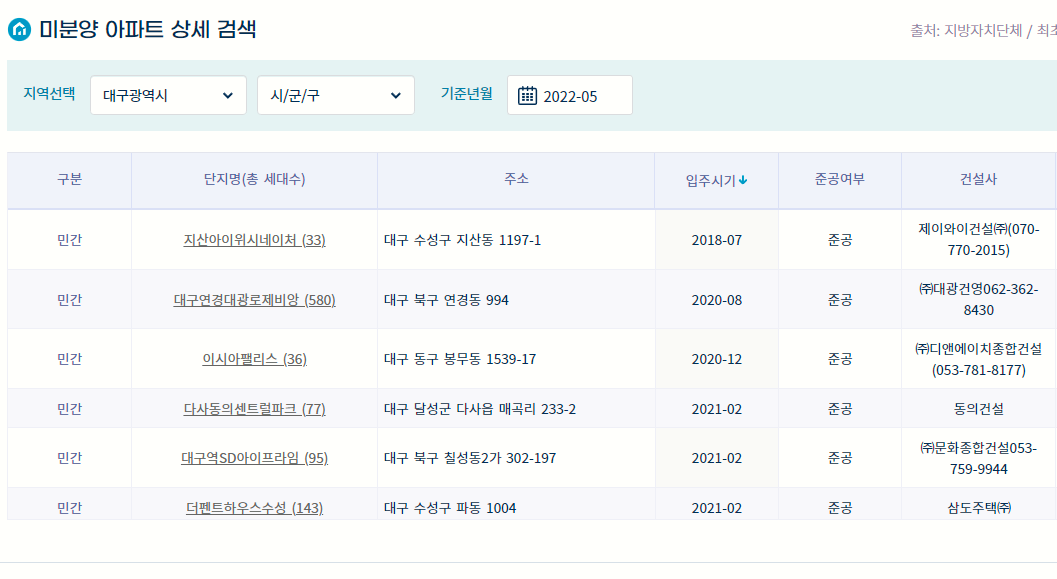Open 대구역SD아이프라임 (95) complex link
Viewport: 1057px width, 579px height.
click(x=254, y=458)
